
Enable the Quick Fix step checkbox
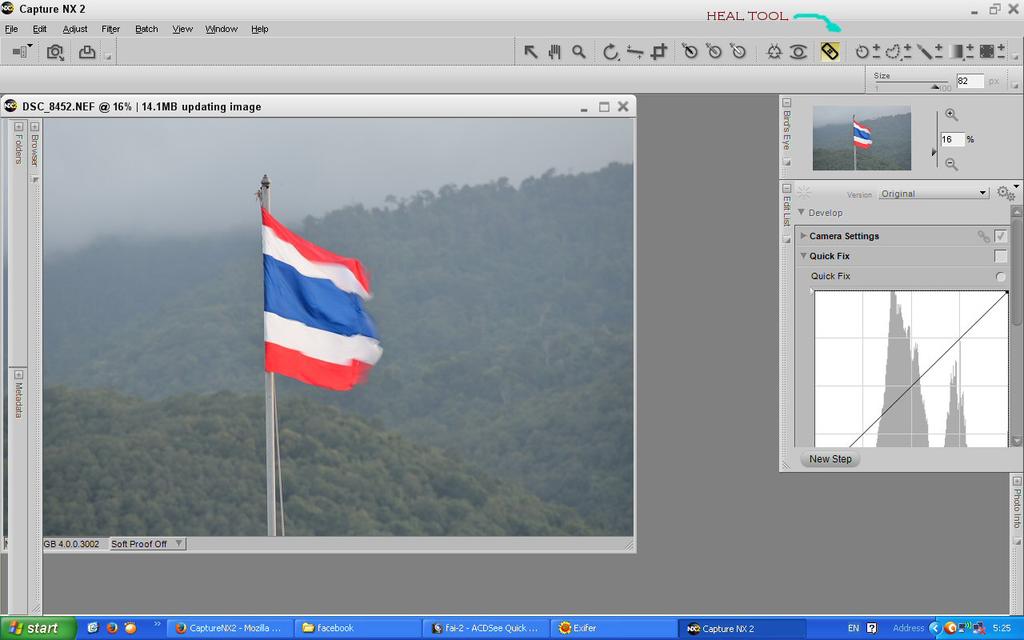tap(1000, 256)
